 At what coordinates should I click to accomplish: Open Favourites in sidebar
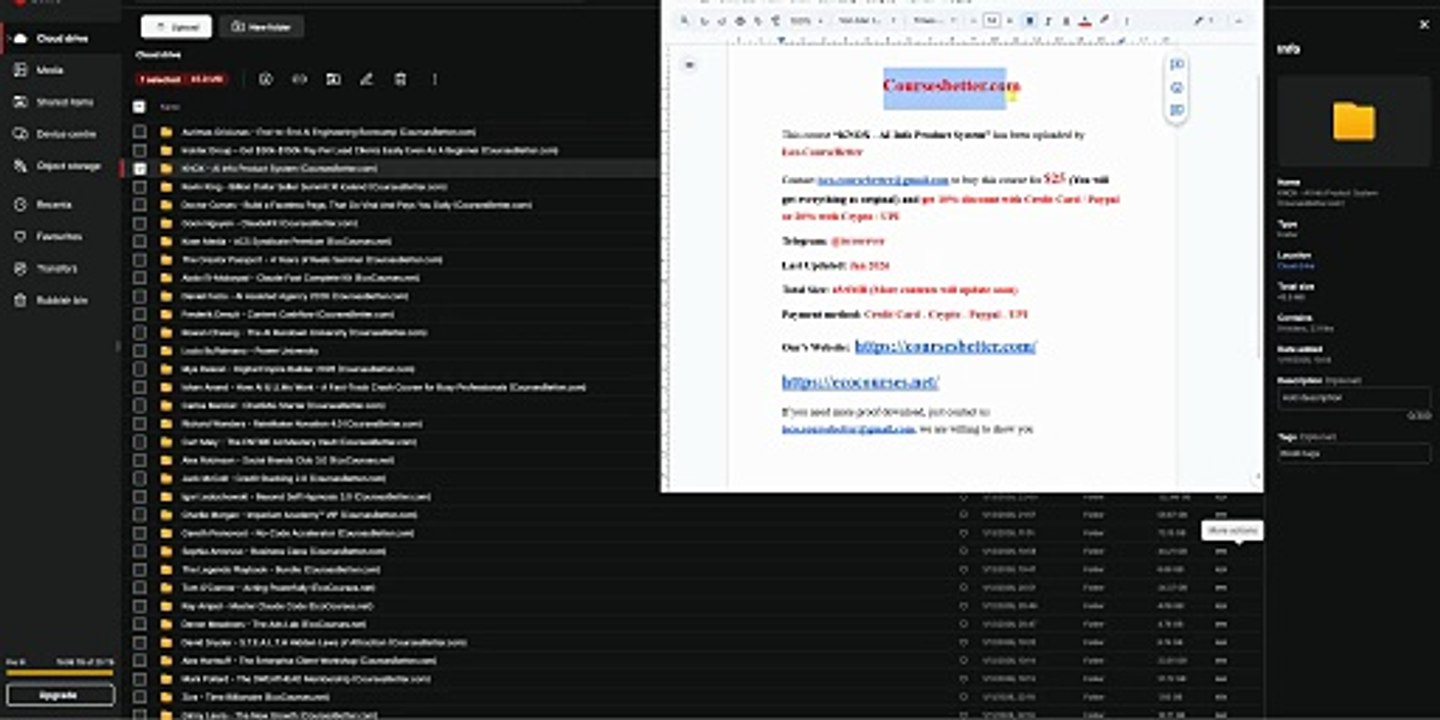pyautogui.click(x=59, y=236)
